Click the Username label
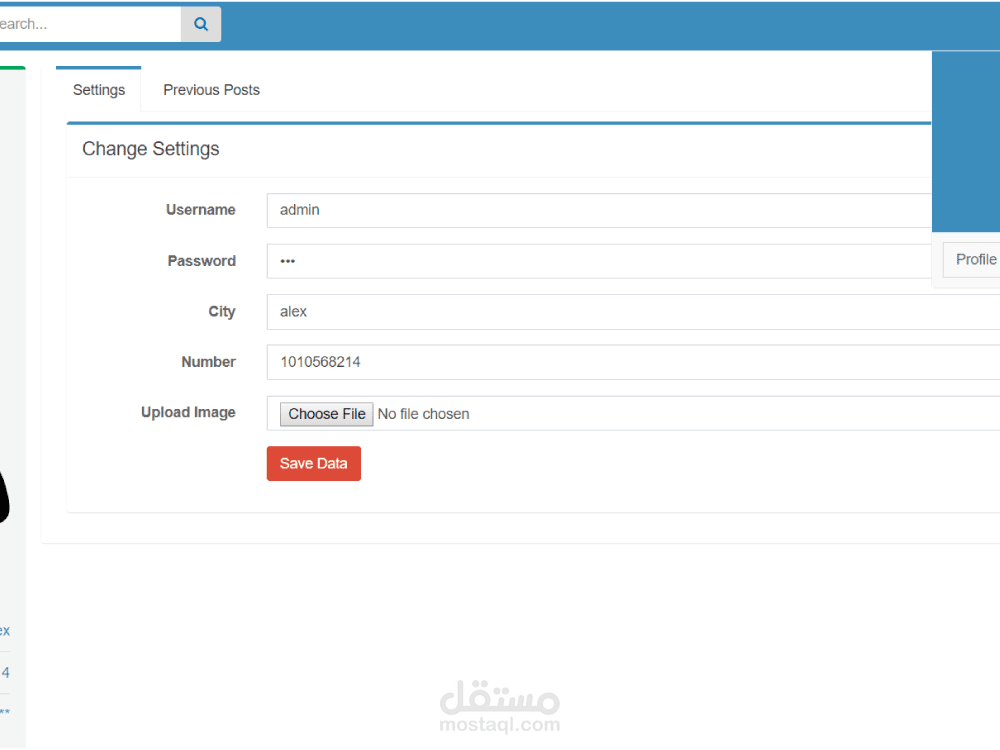This screenshot has width=1000, height=750. pos(200,210)
